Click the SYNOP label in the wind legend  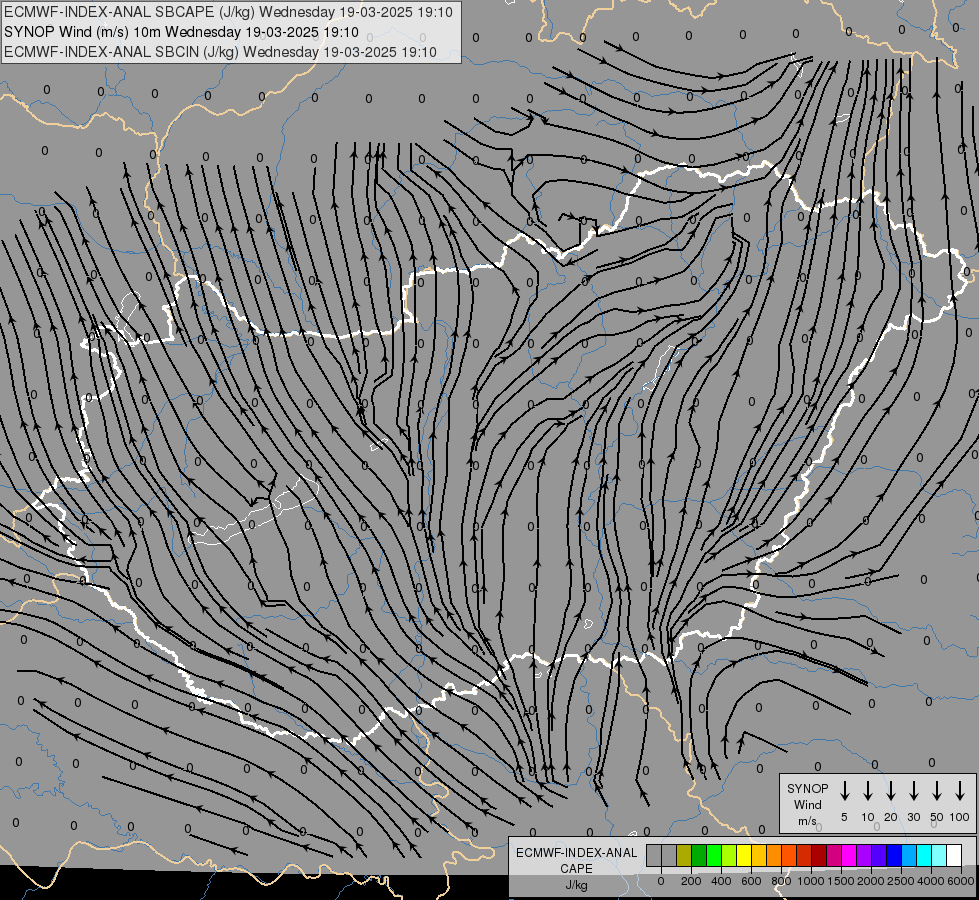[807, 789]
